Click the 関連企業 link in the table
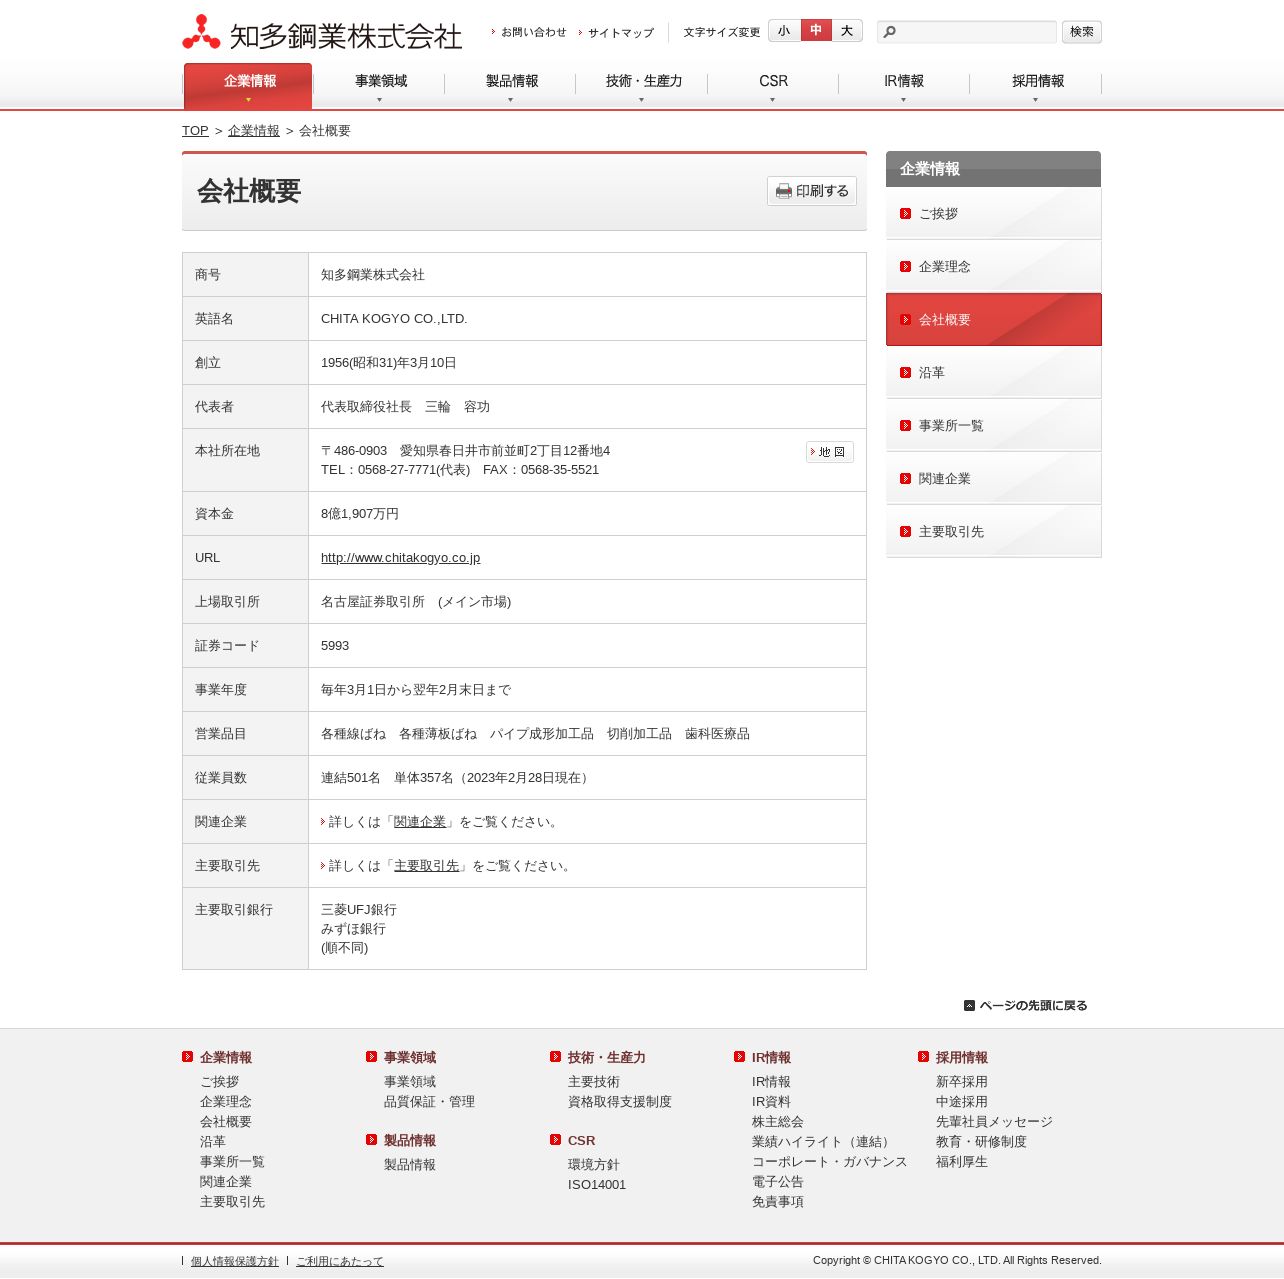The image size is (1284, 1279). [420, 822]
